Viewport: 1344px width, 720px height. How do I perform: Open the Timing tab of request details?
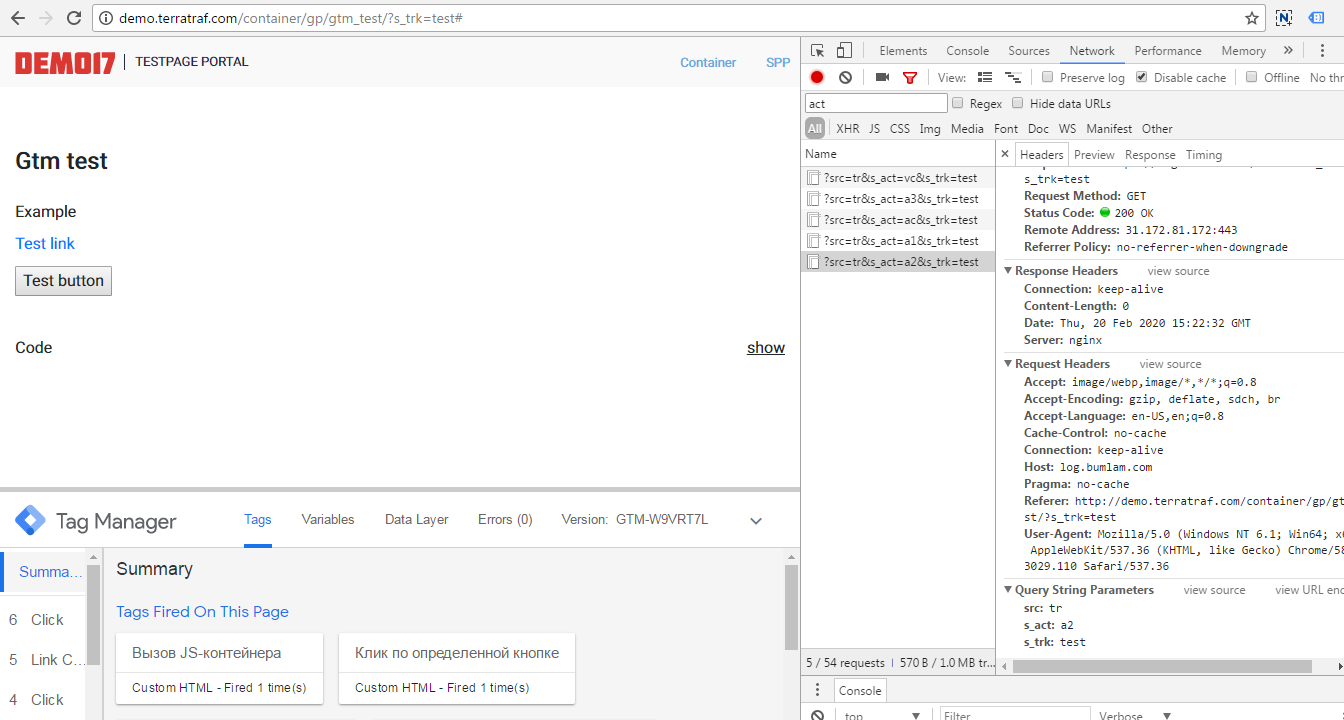click(1204, 155)
